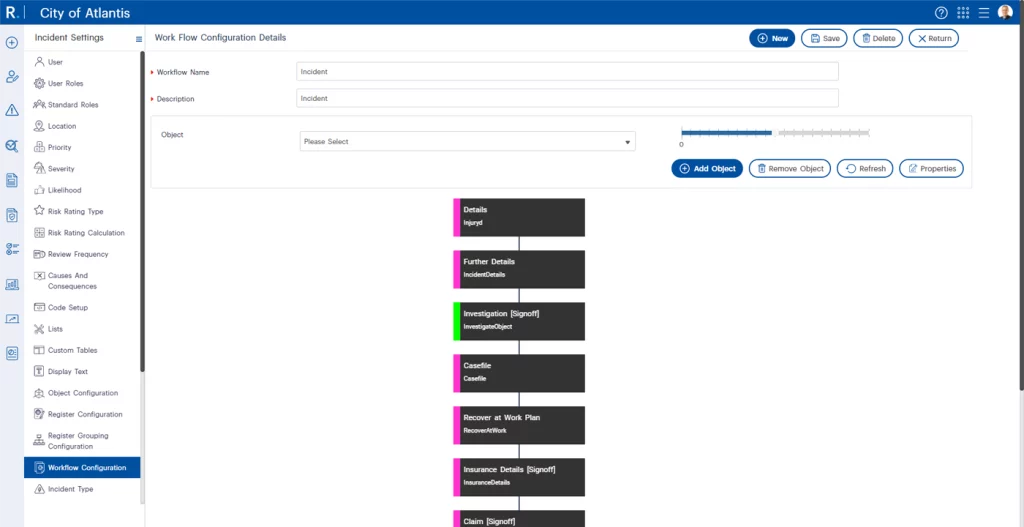Viewport: 1024px width, 527px height.
Task: Click the Remove Object button
Action: 790,169
